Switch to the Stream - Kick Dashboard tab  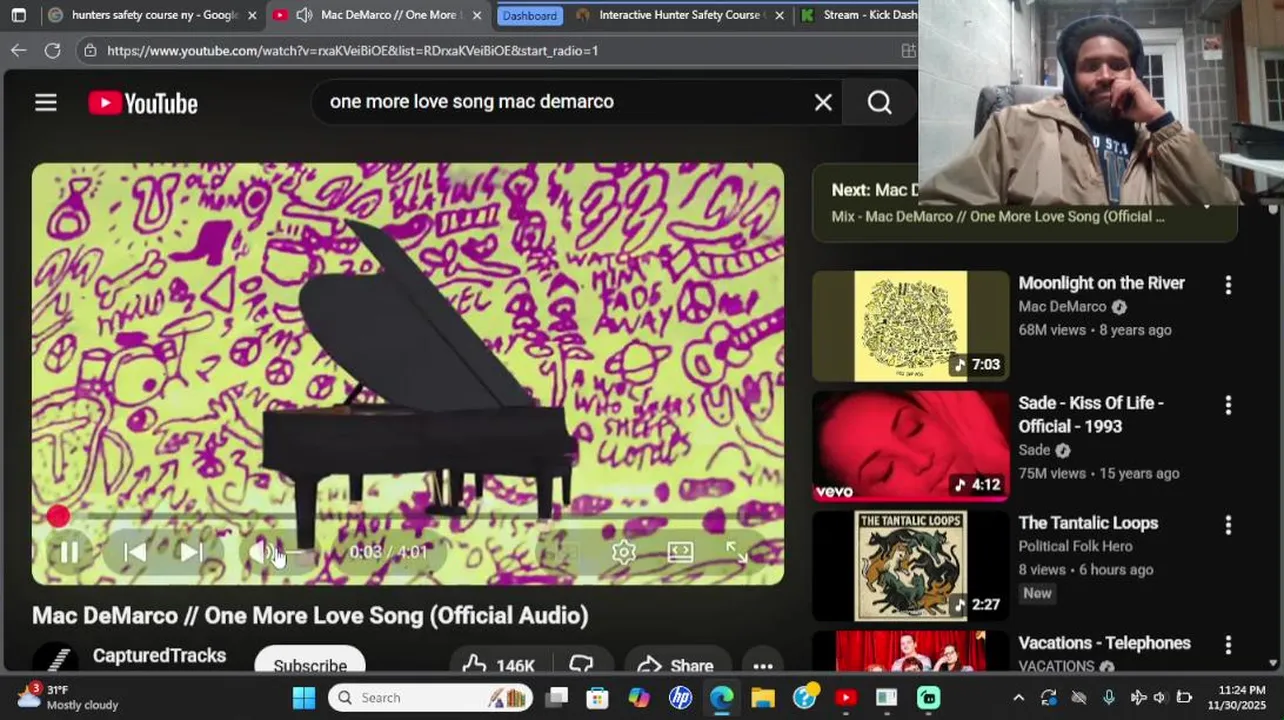(x=858, y=15)
